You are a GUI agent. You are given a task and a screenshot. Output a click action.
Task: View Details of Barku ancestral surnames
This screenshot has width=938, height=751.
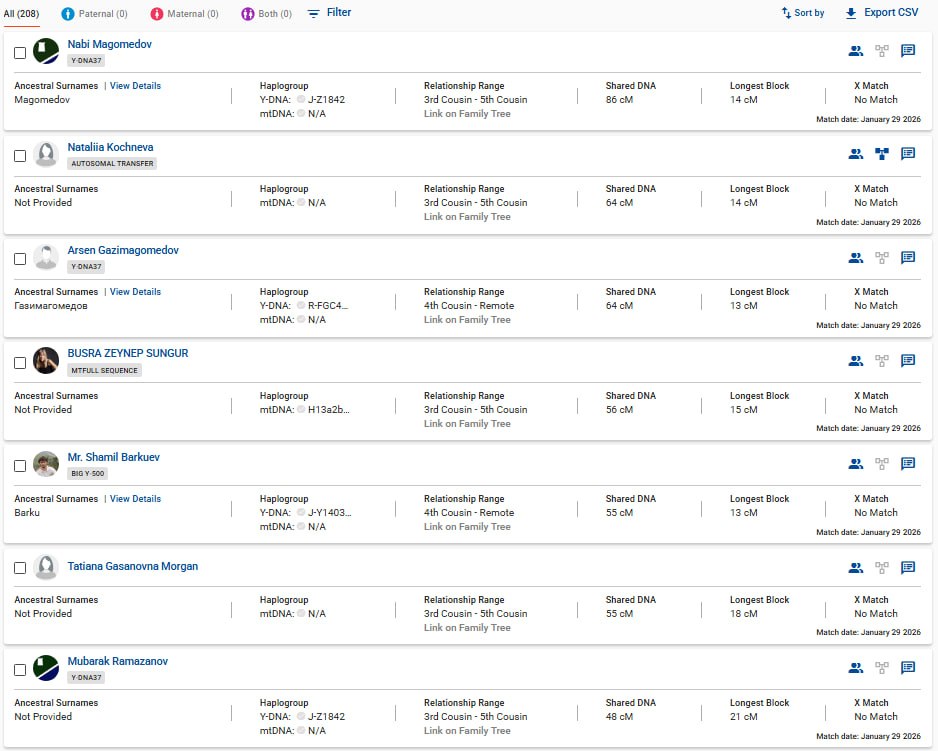point(135,498)
